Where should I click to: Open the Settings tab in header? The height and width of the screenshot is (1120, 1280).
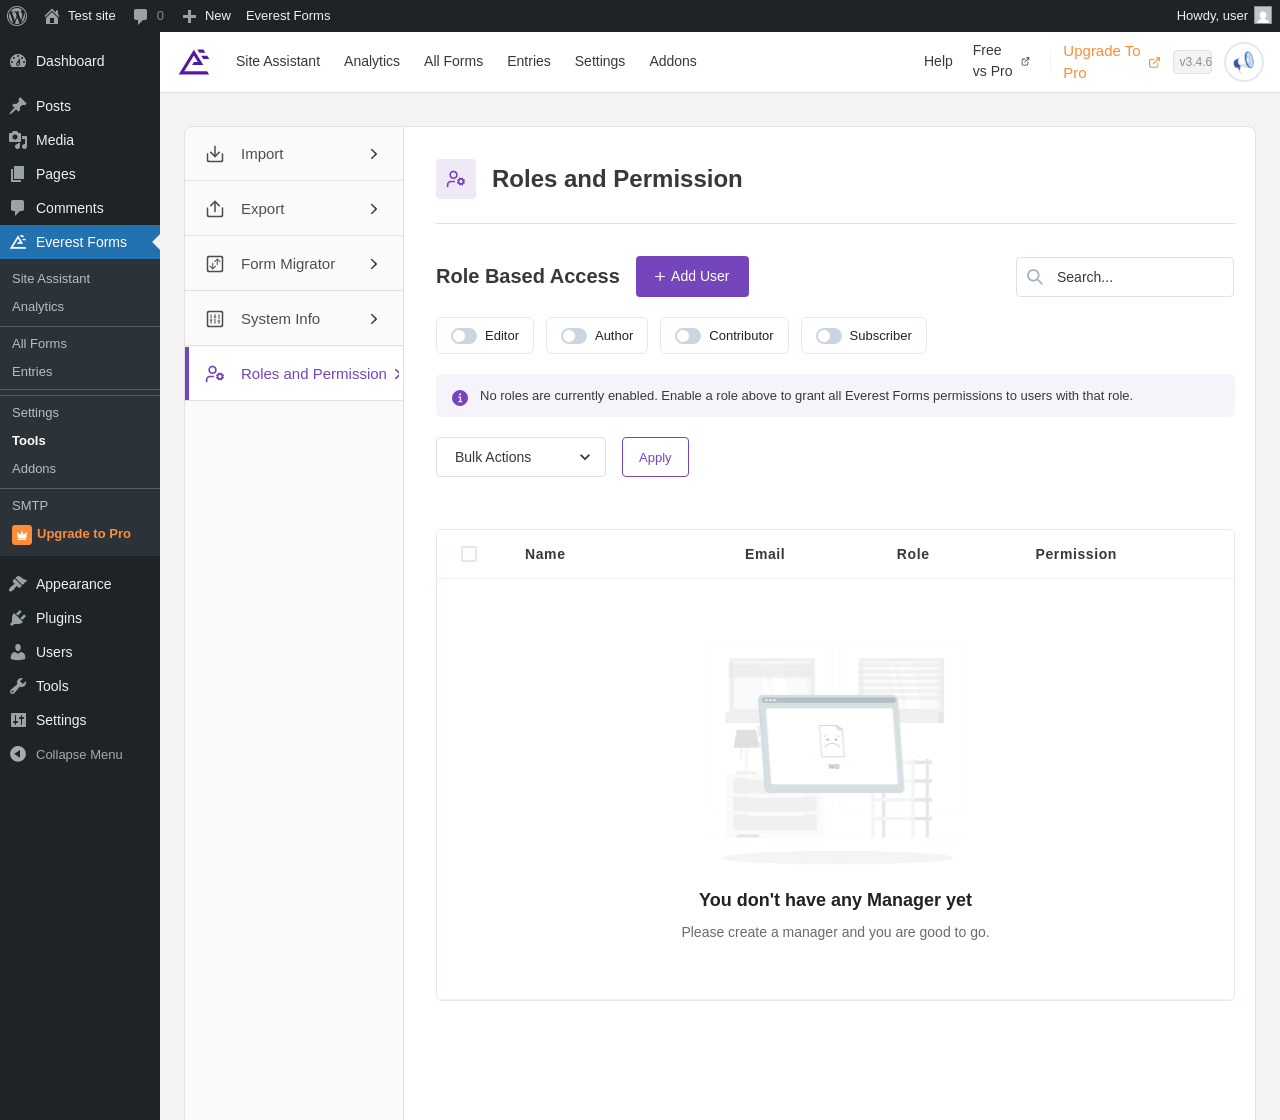pyautogui.click(x=600, y=61)
